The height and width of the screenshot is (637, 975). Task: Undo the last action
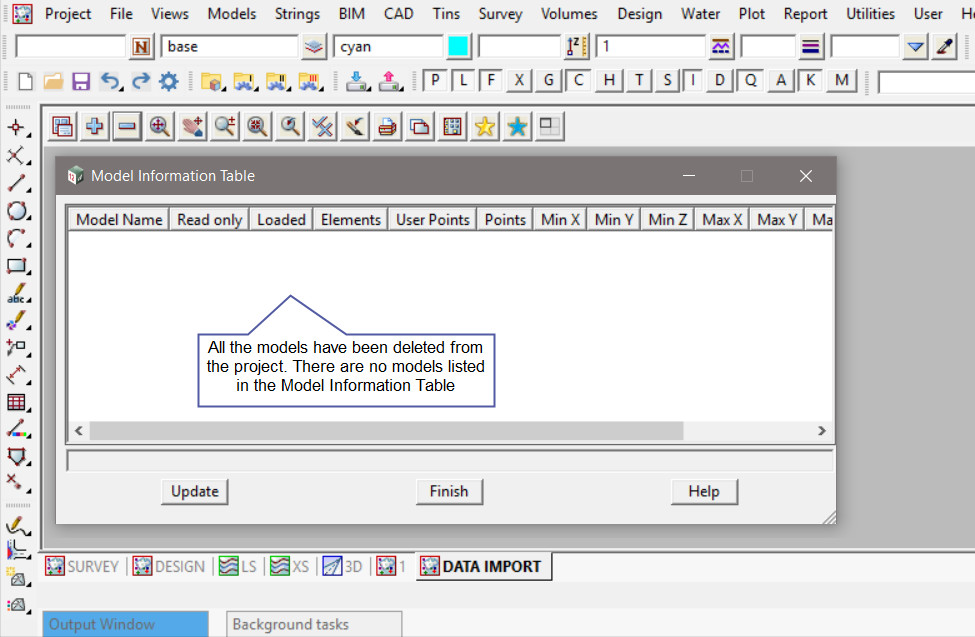pyautogui.click(x=111, y=81)
